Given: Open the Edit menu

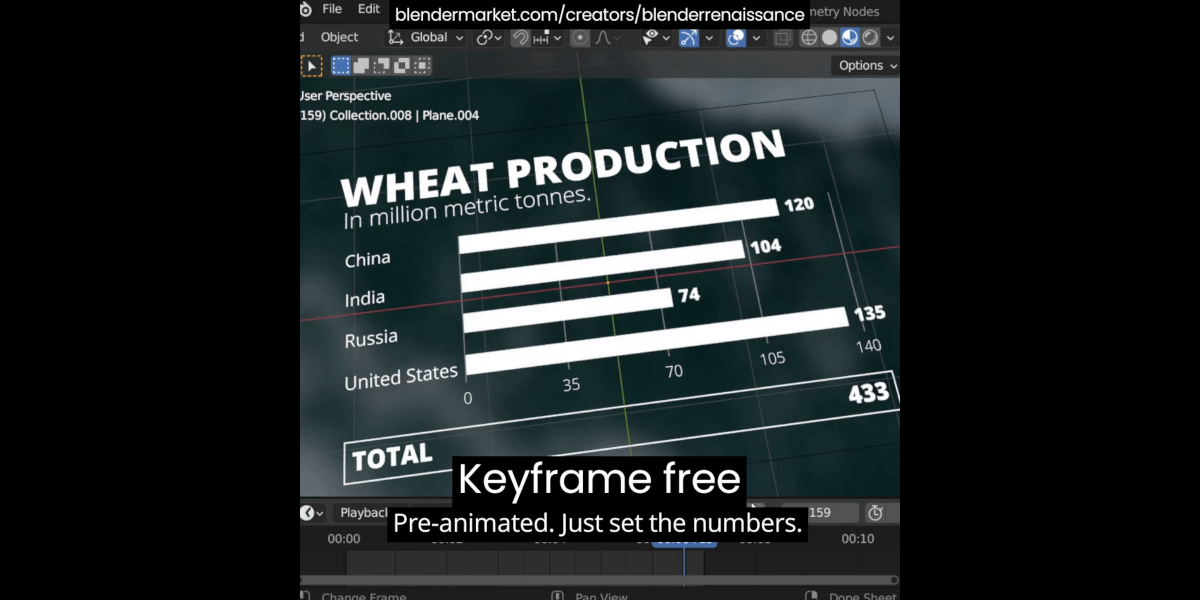Looking at the screenshot, I should point(369,9).
